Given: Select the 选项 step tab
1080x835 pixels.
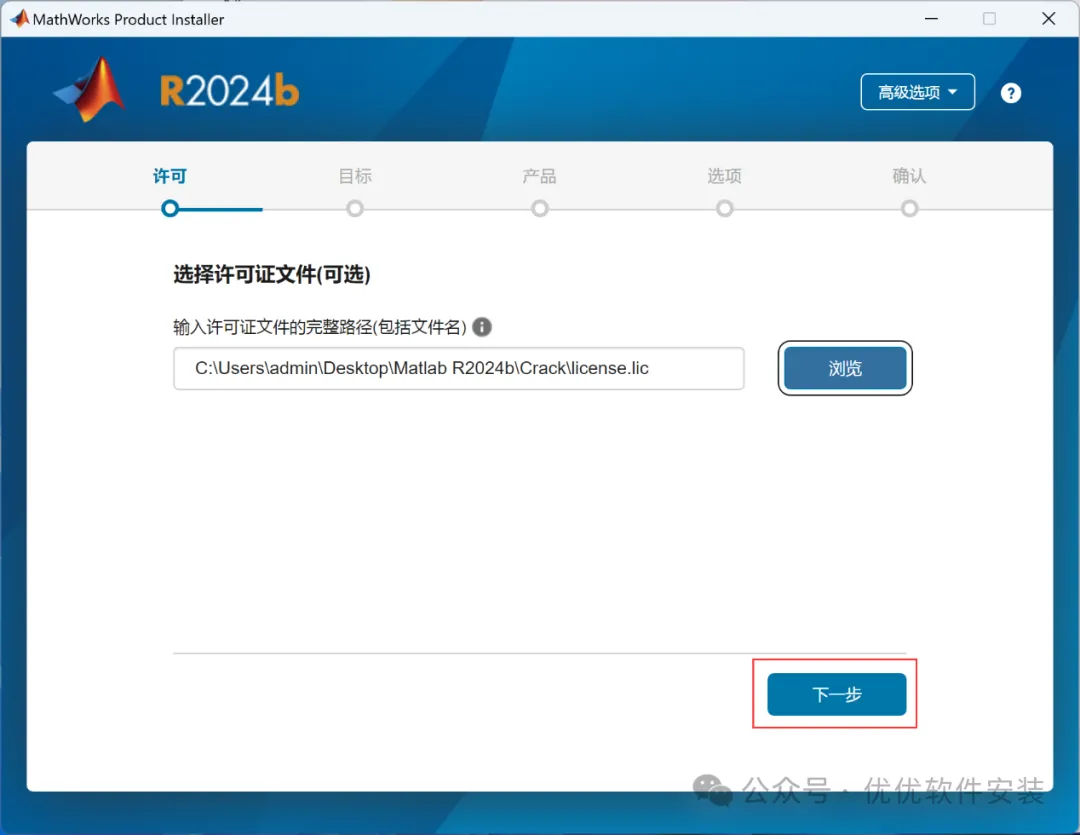Looking at the screenshot, I should tap(725, 176).
